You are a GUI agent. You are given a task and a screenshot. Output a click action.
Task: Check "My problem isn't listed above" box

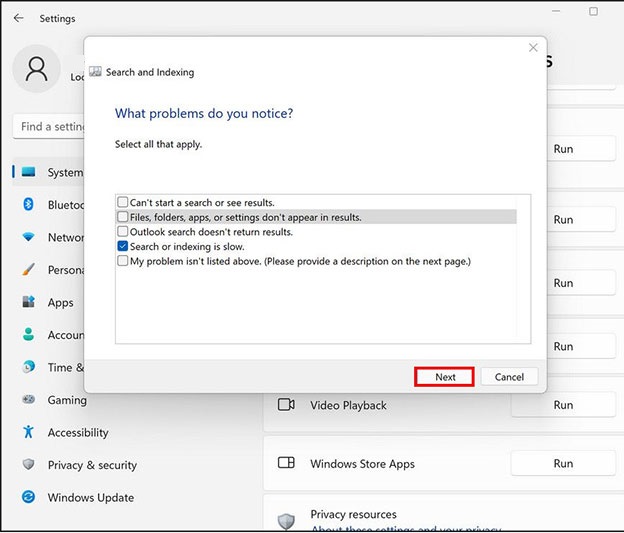click(x=123, y=261)
